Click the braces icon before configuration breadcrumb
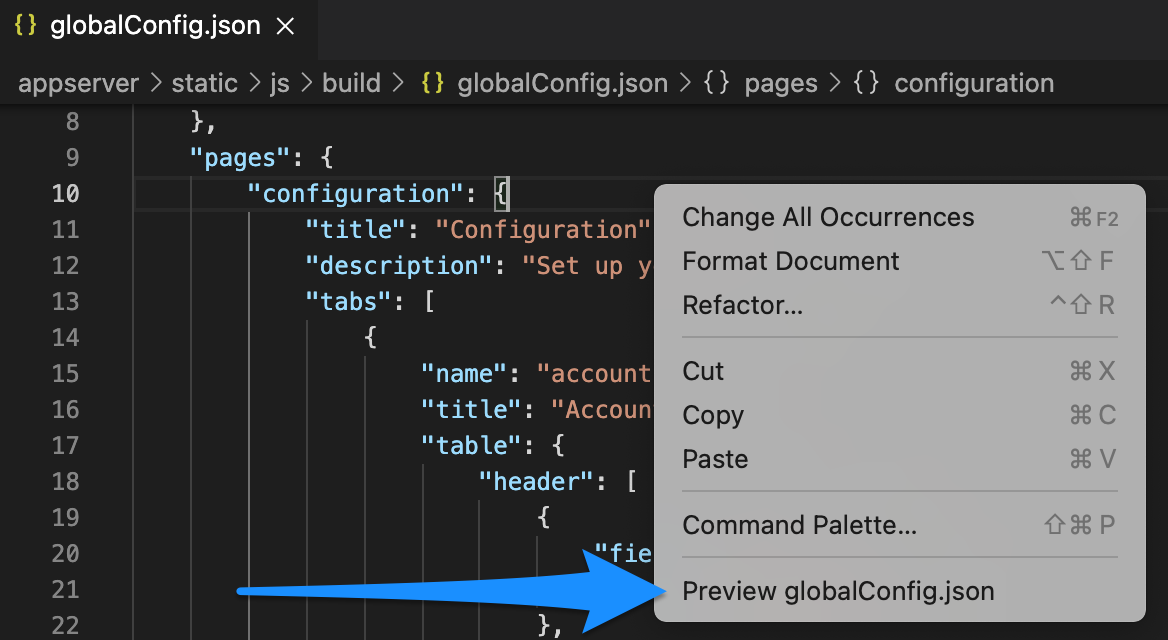This screenshot has width=1168, height=640. (x=866, y=83)
